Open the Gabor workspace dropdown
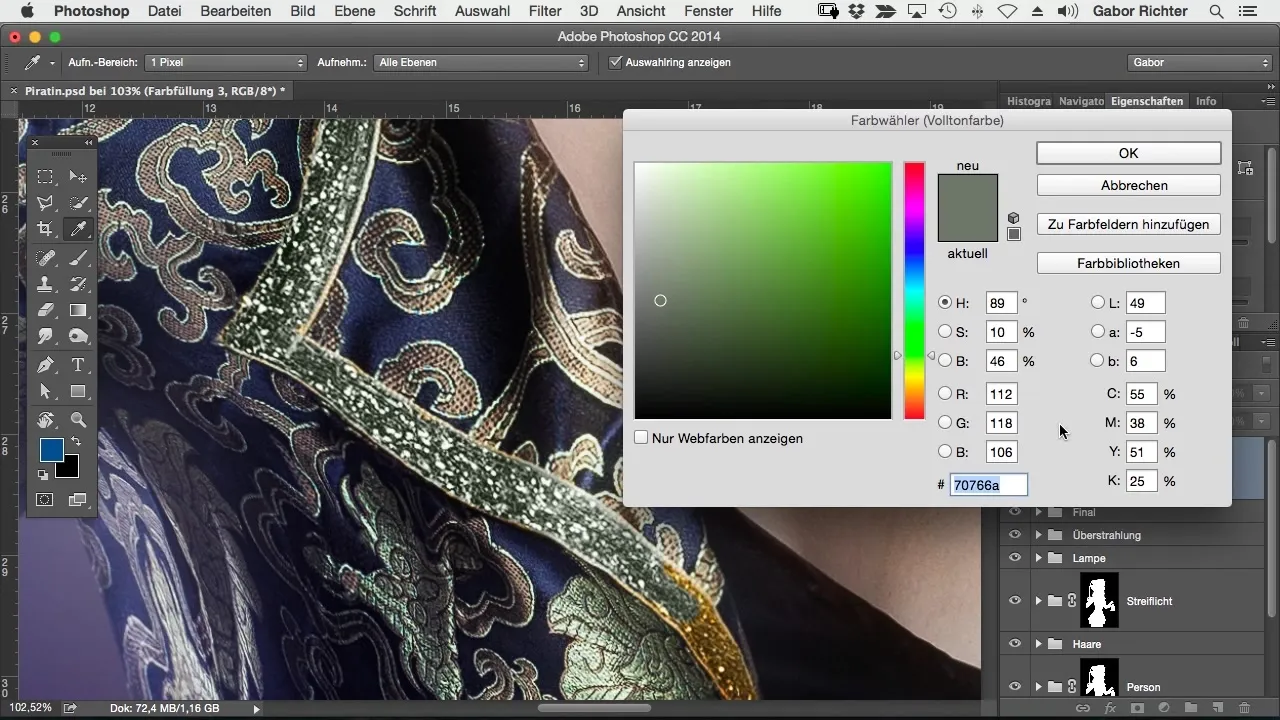This screenshot has height=720, width=1280. pyautogui.click(x=1199, y=62)
